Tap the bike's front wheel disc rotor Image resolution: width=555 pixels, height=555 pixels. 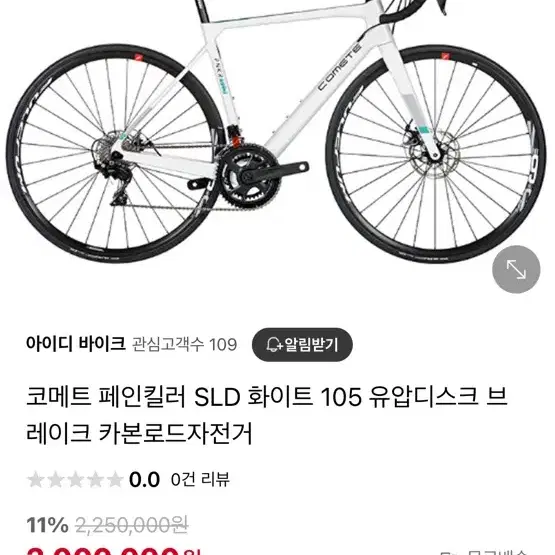(433, 153)
